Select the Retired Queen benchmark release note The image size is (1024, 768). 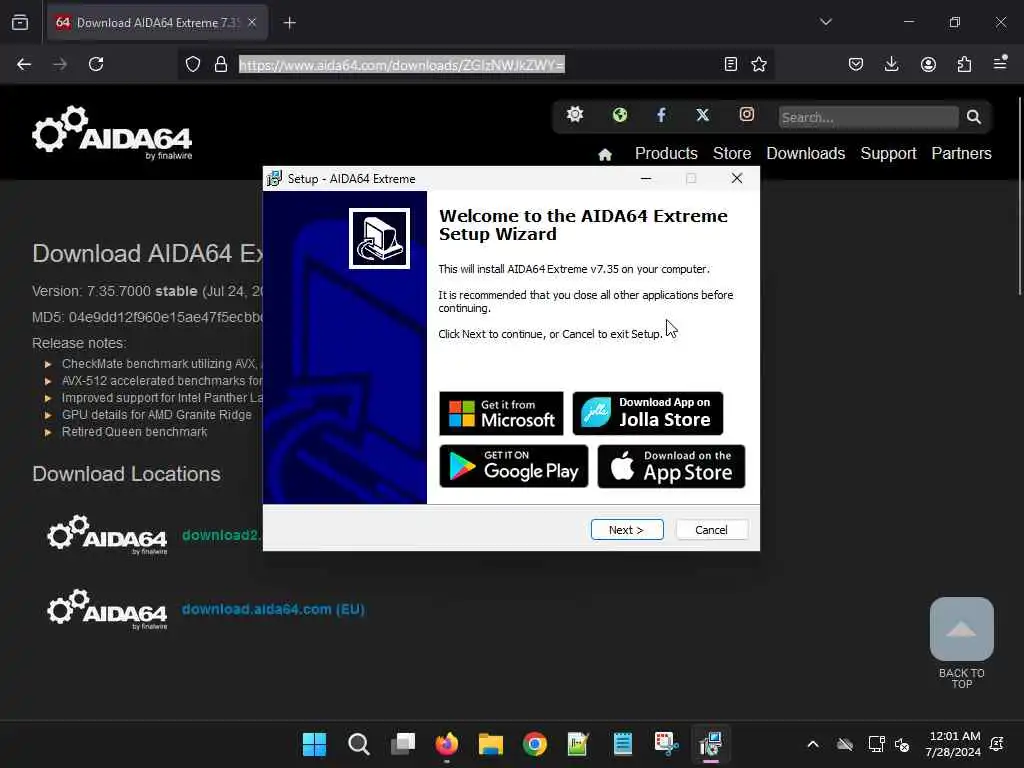click(134, 432)
